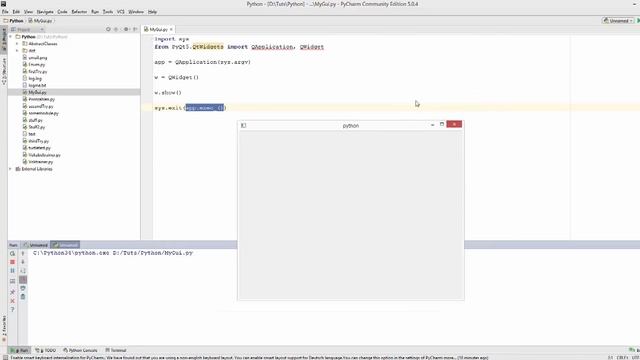Select MyGui.py in project tree
Viewport: 640px width, 360px height.
[x=34, y=92]
